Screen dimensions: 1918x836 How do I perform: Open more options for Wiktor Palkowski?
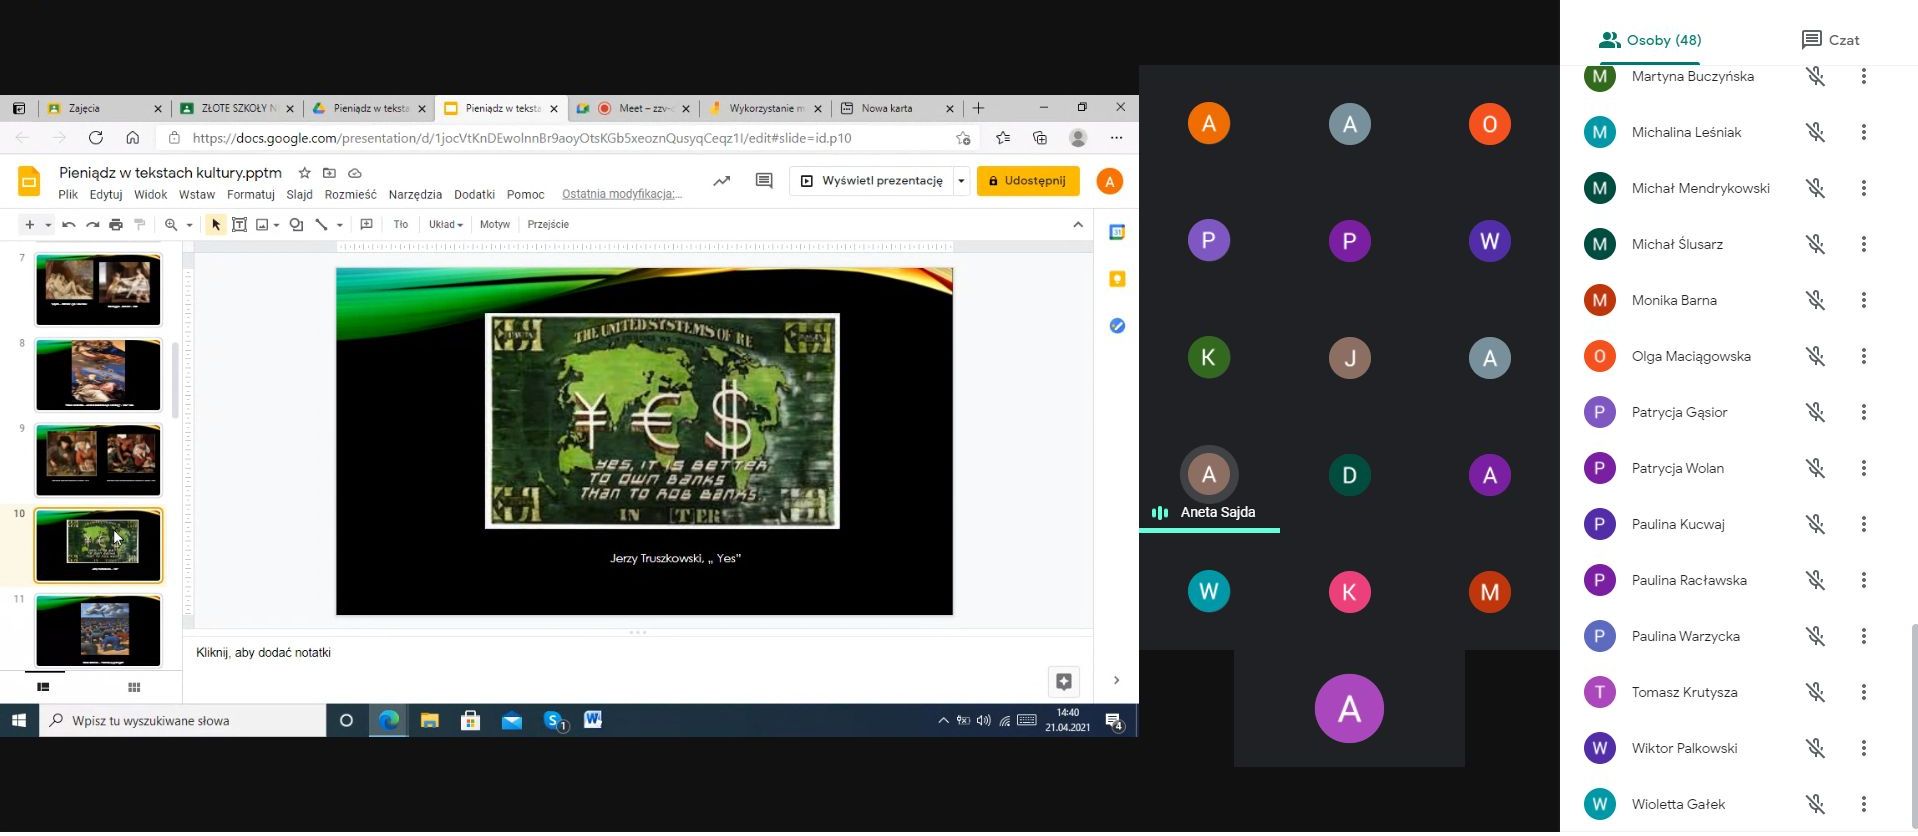point(1863,748)
